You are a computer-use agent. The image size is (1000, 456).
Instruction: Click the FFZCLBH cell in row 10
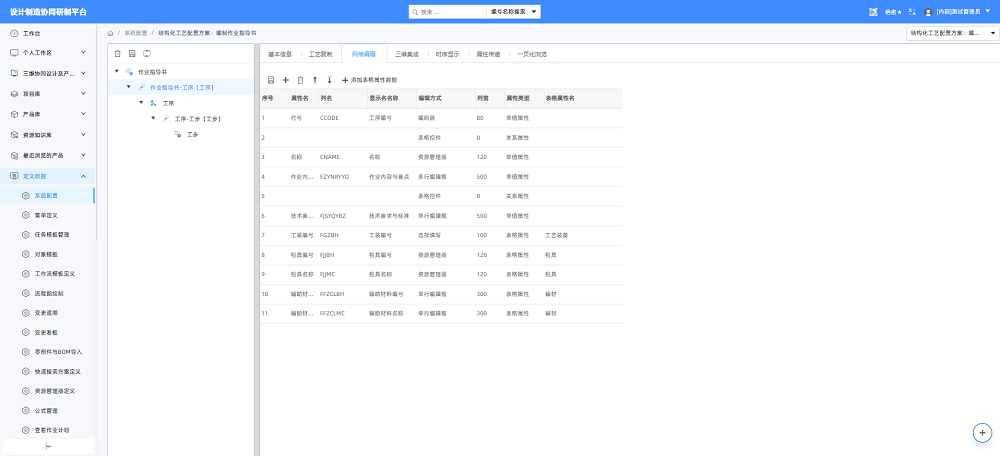pyautogui.click(x=332, y=294)
